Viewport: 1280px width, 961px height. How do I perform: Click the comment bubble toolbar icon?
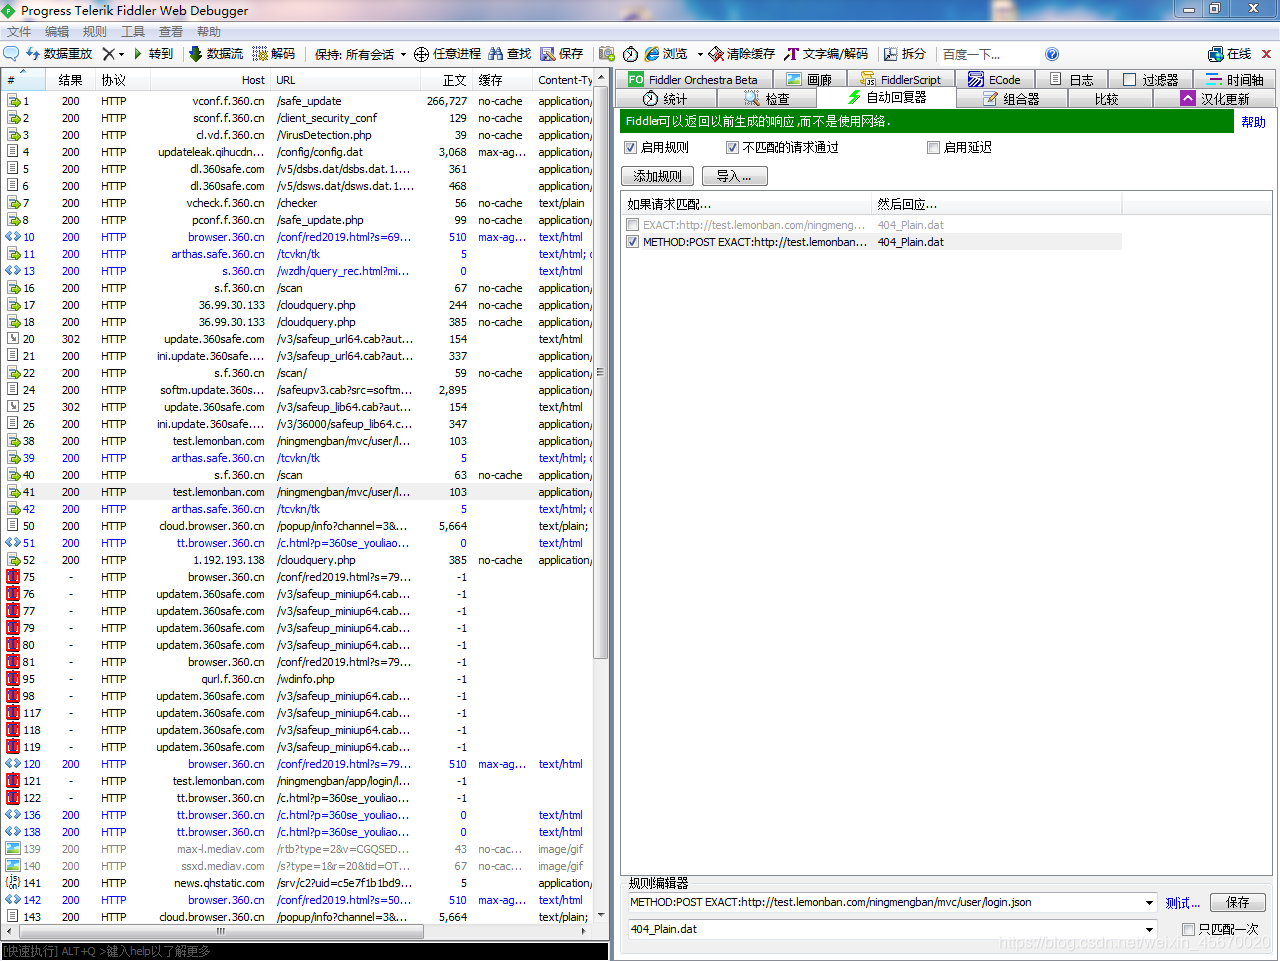[12, 54]
